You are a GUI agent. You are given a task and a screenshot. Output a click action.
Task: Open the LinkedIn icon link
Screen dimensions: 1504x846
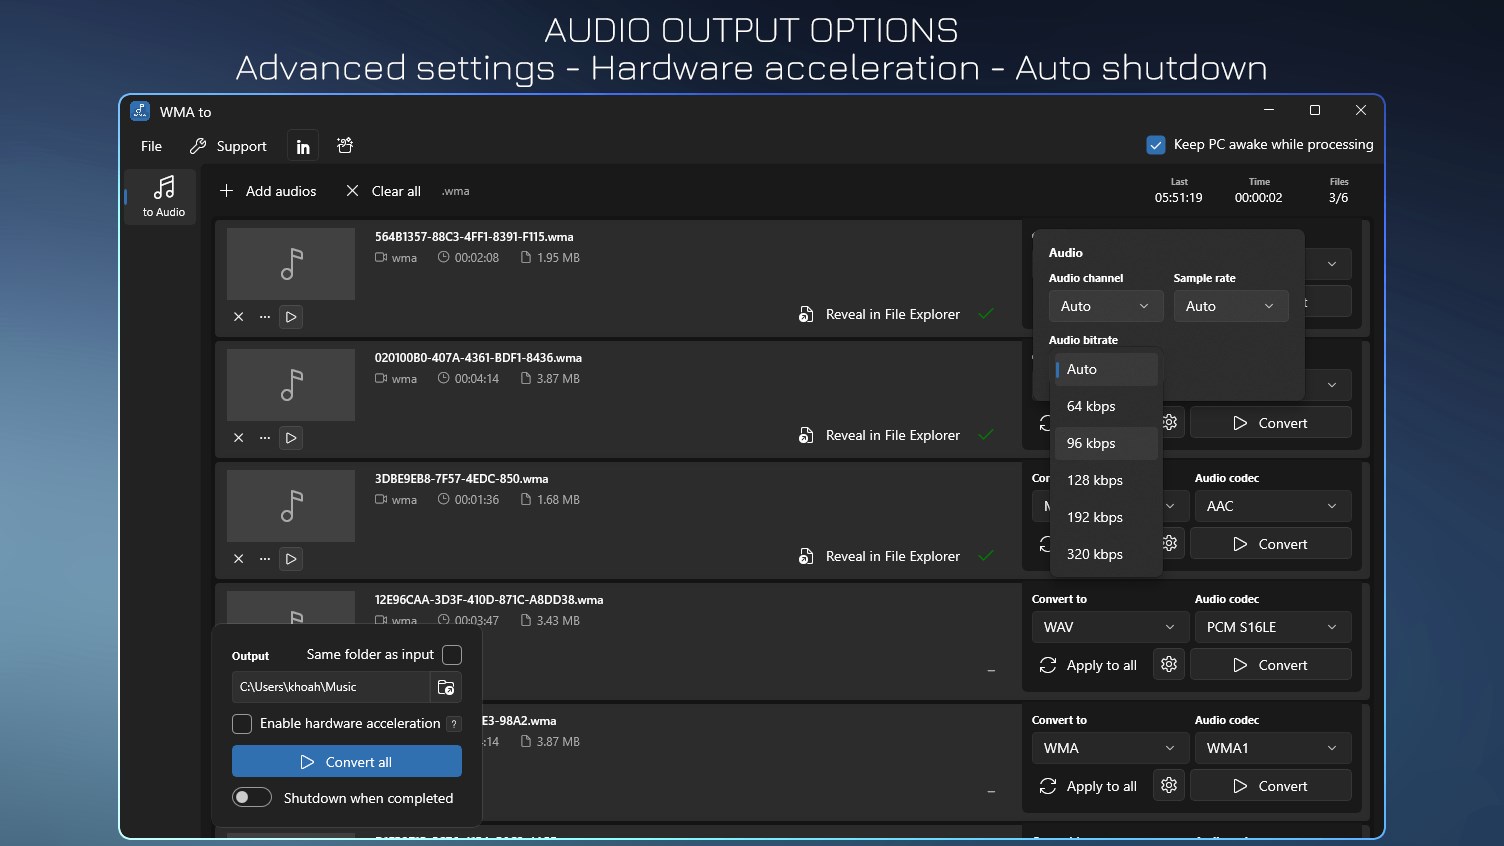tap(303, 147)
